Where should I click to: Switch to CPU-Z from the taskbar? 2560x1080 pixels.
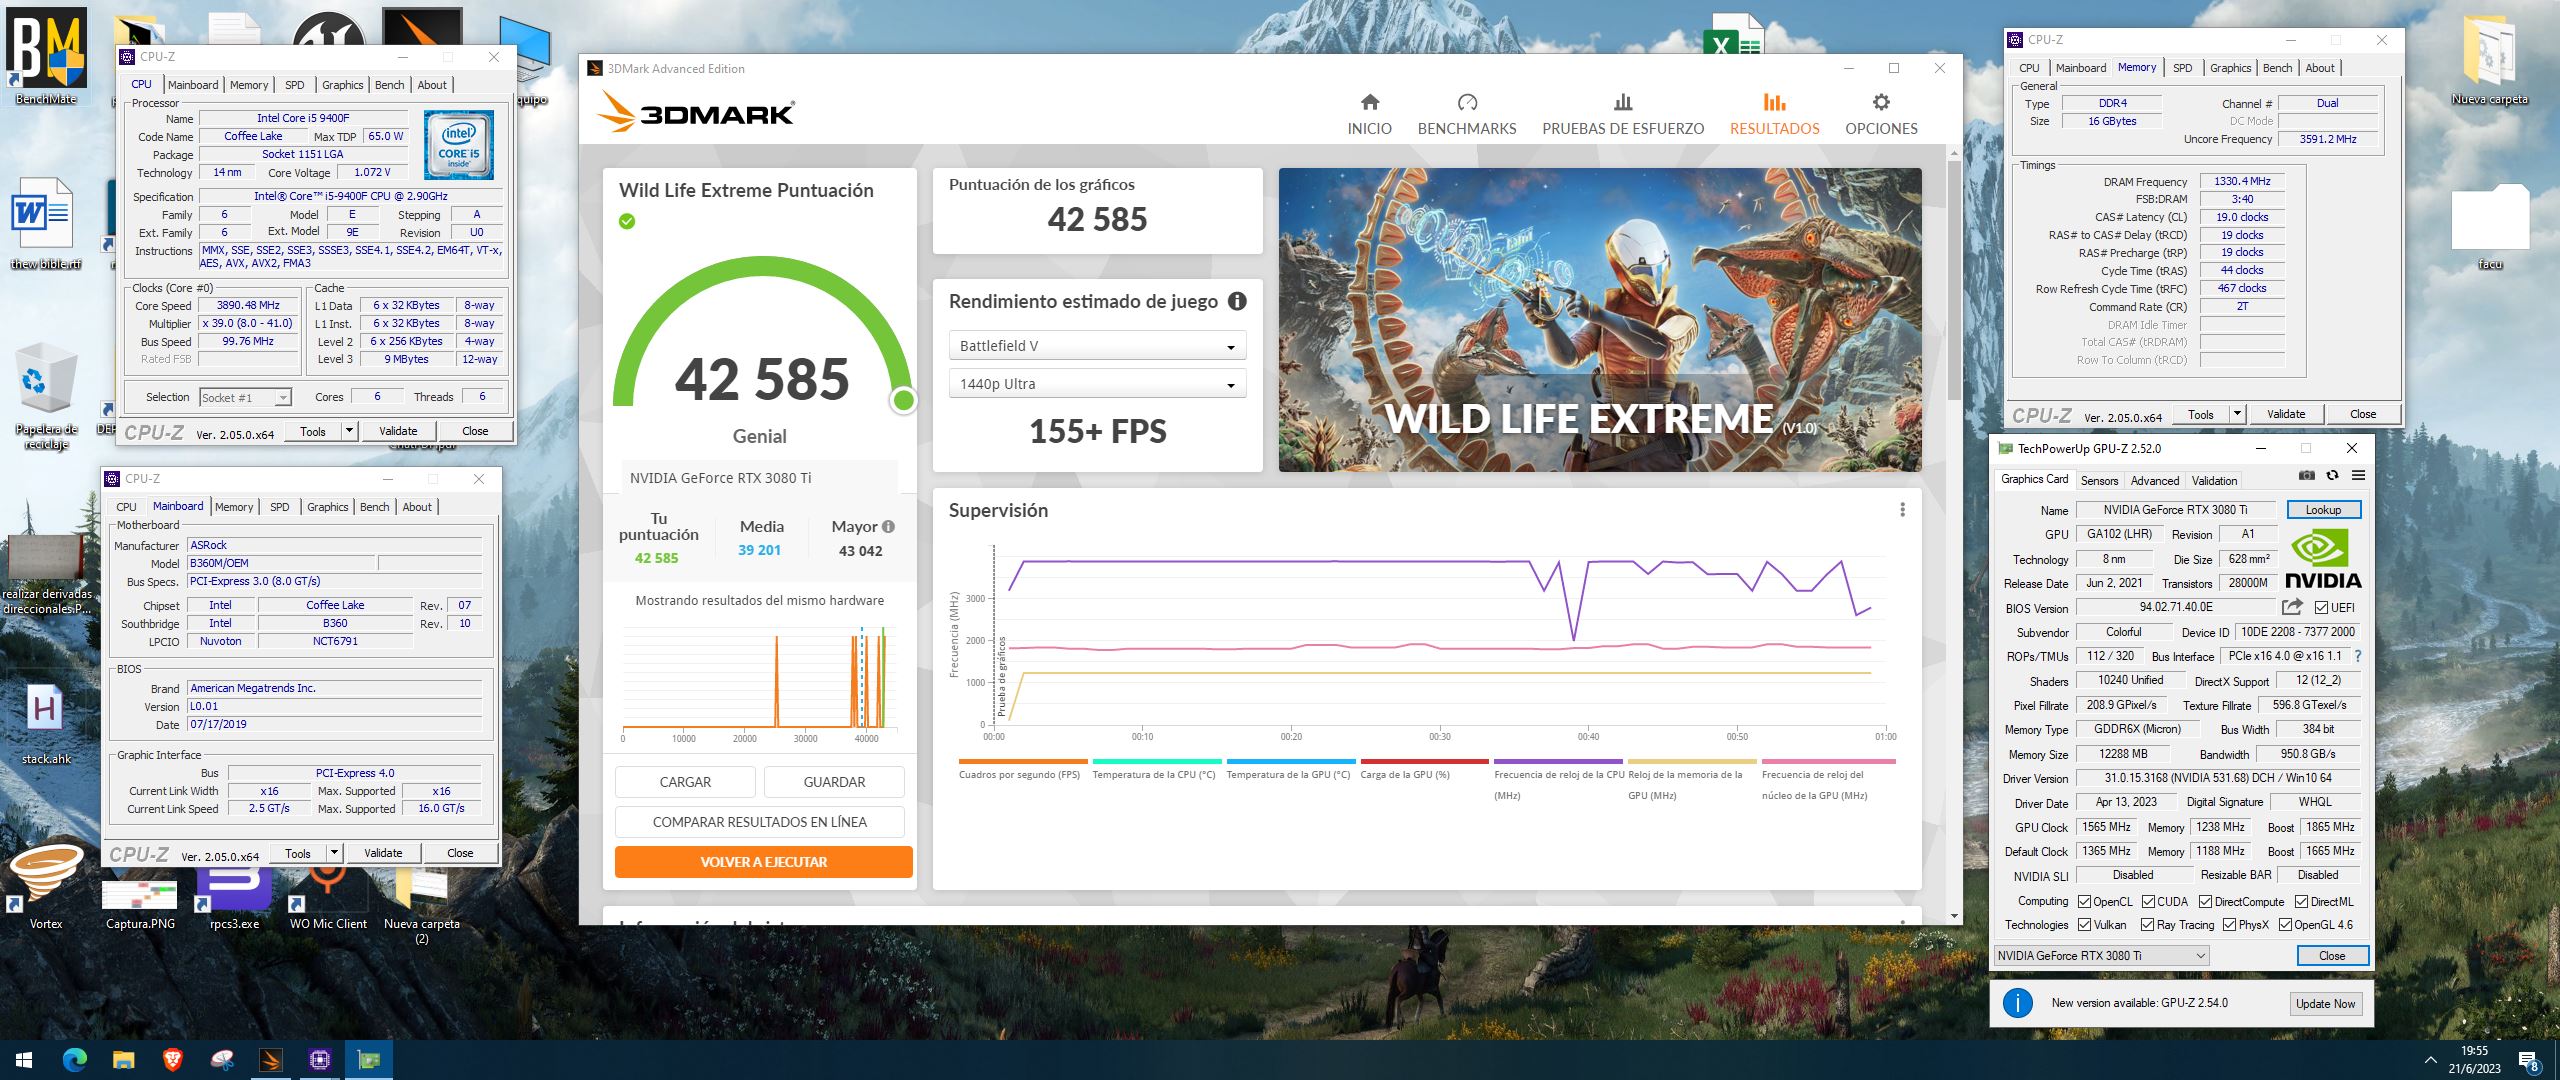(x=320, y=1060)
